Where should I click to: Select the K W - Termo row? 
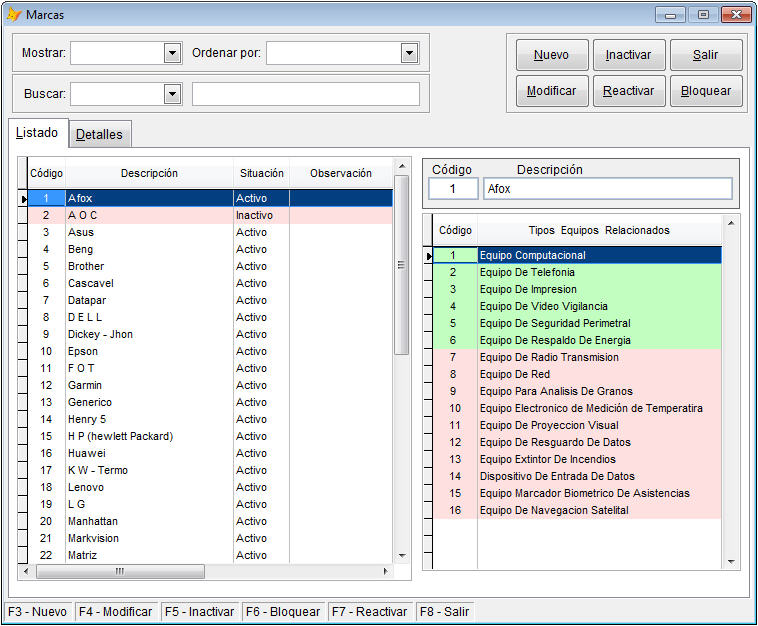pos(210,470)
